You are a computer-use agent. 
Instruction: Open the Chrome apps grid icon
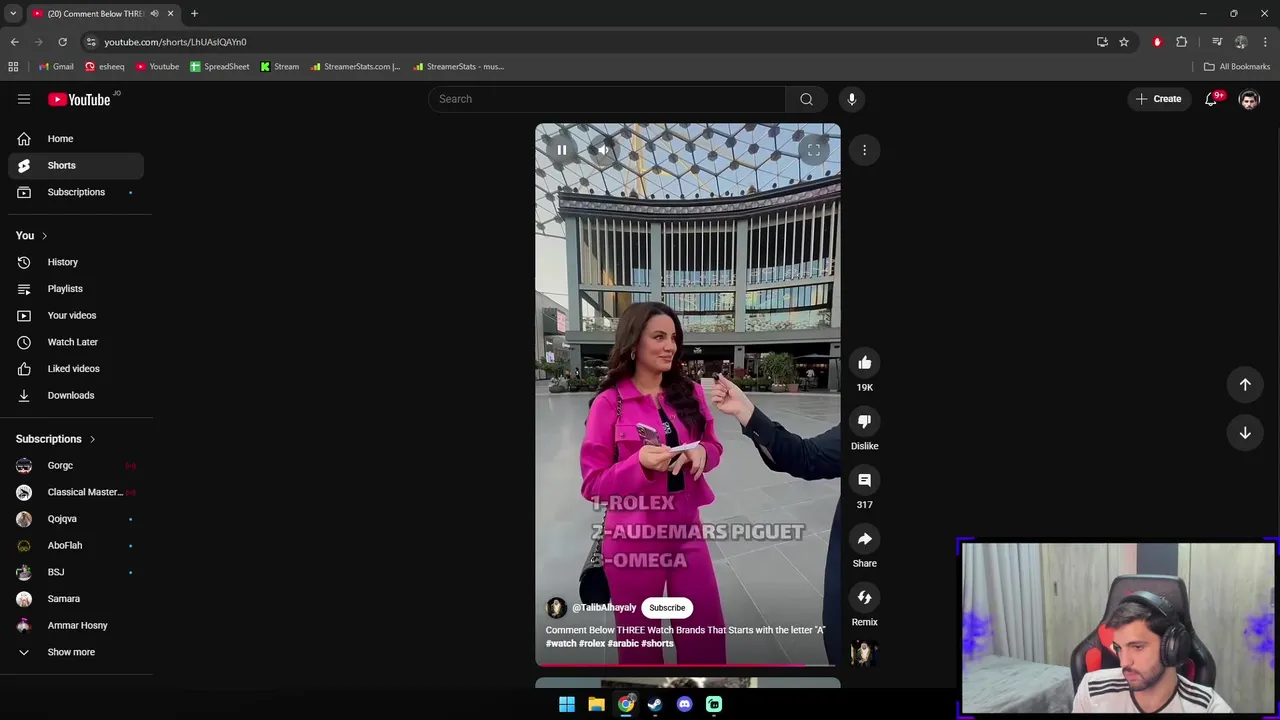[x=13, y=67]
